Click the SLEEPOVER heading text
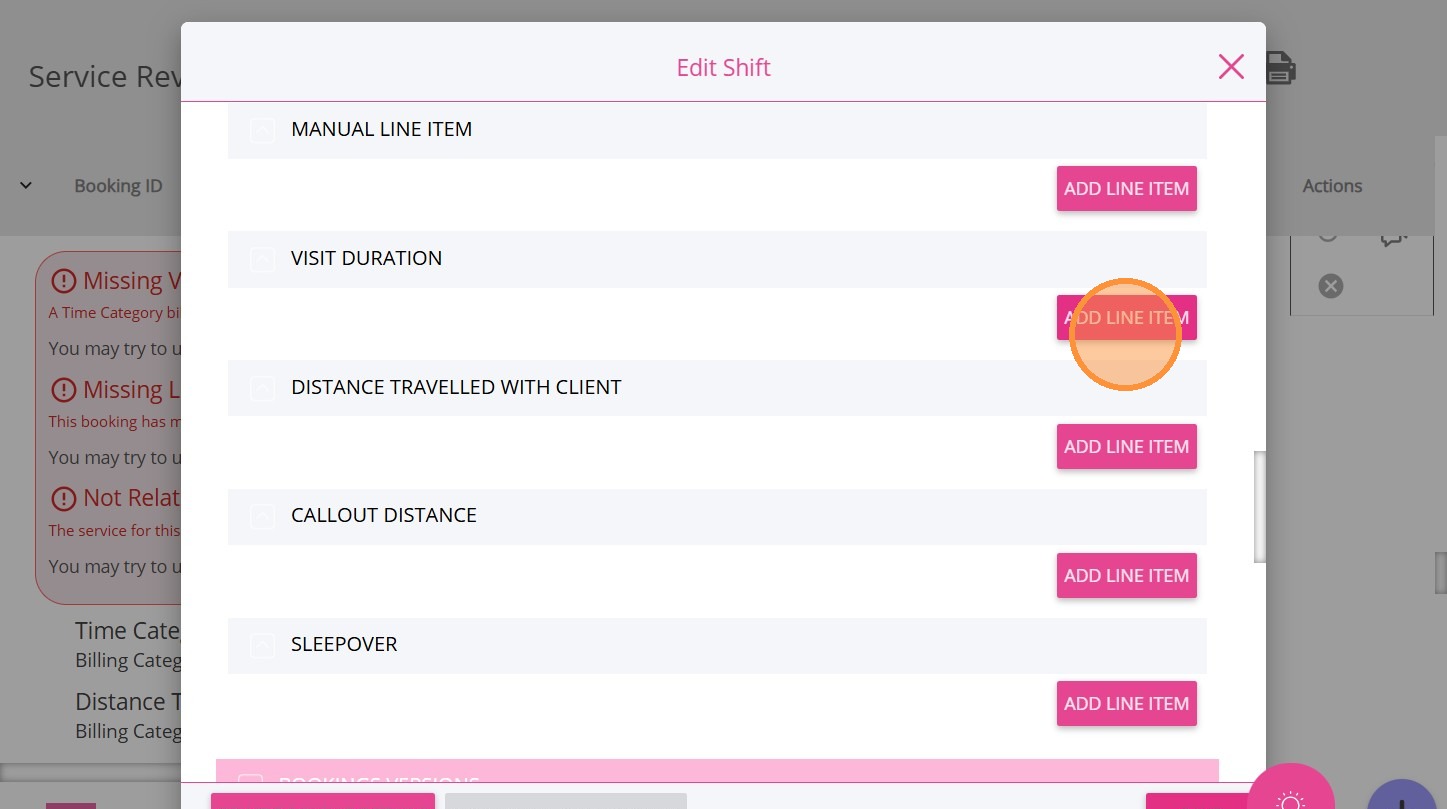1447x809 pixels. (344, 644)
